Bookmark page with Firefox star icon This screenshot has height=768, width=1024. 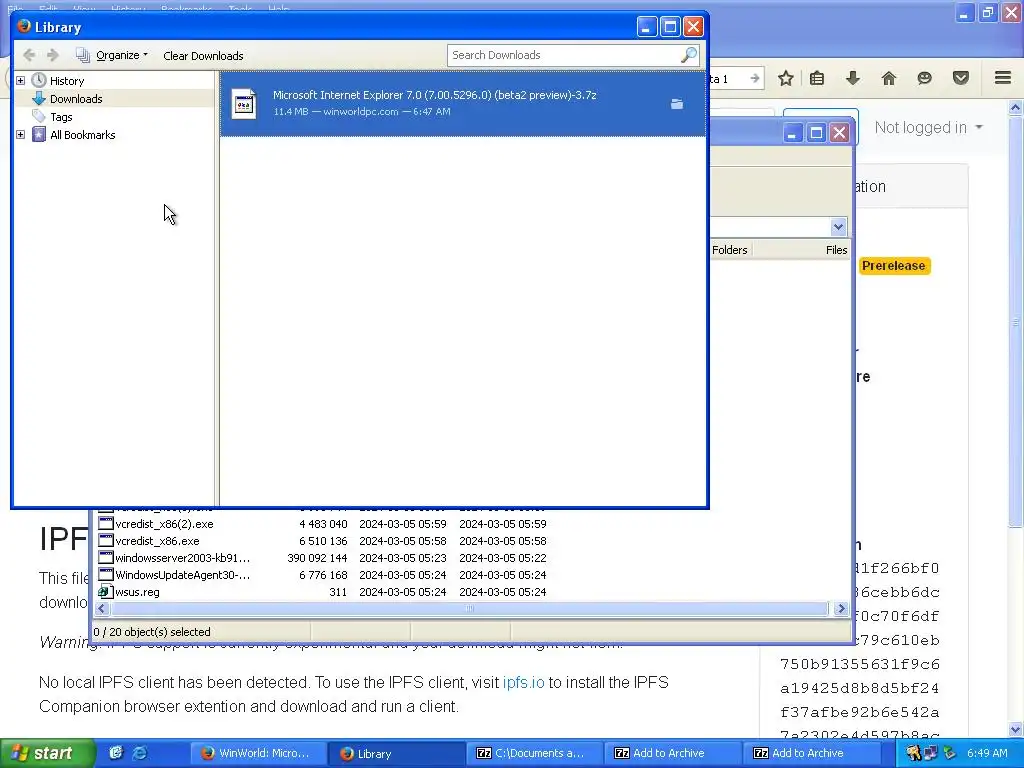[x=786, y=78]
